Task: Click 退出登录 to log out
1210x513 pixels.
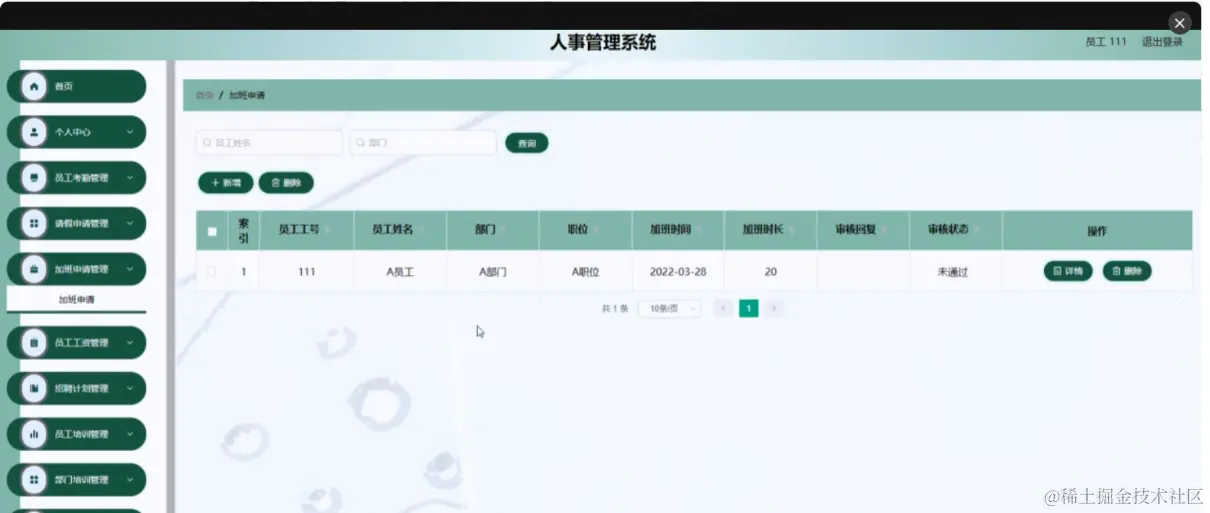Action: coord(1162,42)
